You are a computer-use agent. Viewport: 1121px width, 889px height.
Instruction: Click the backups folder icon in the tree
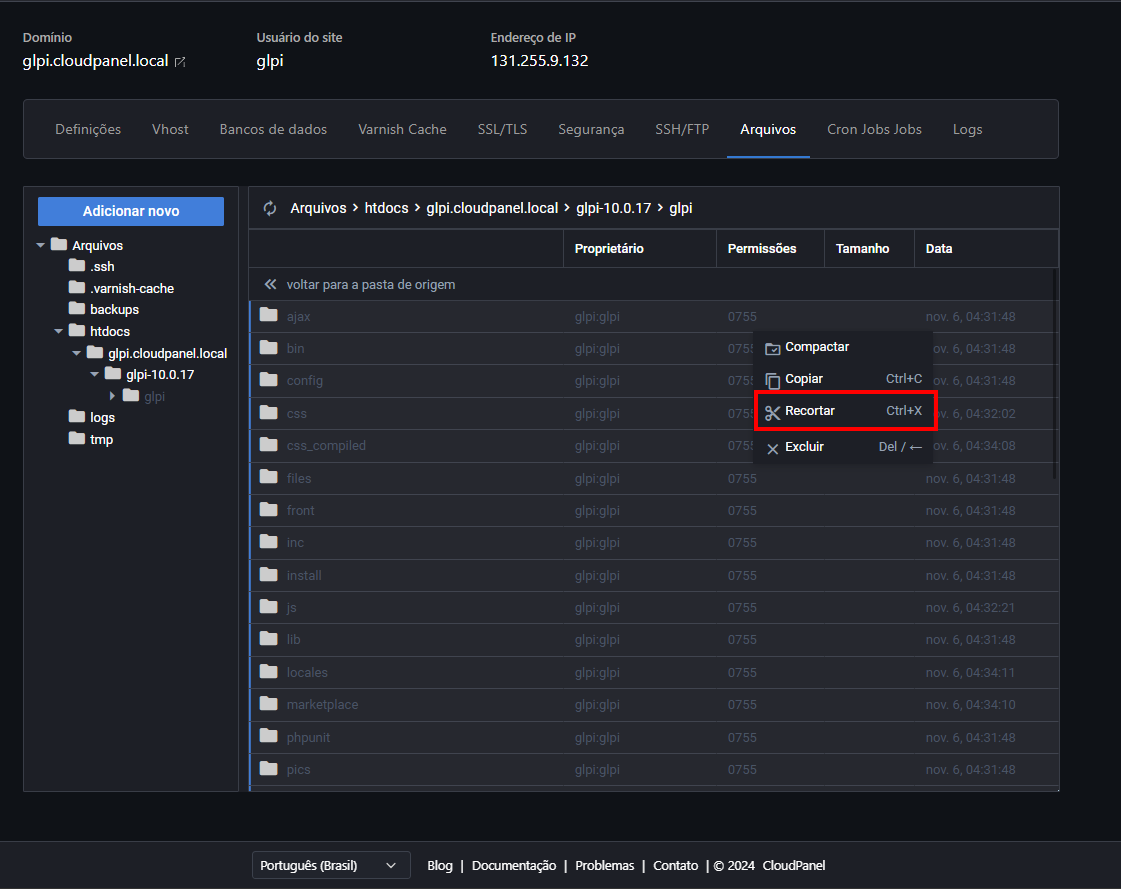click(76, 308)
